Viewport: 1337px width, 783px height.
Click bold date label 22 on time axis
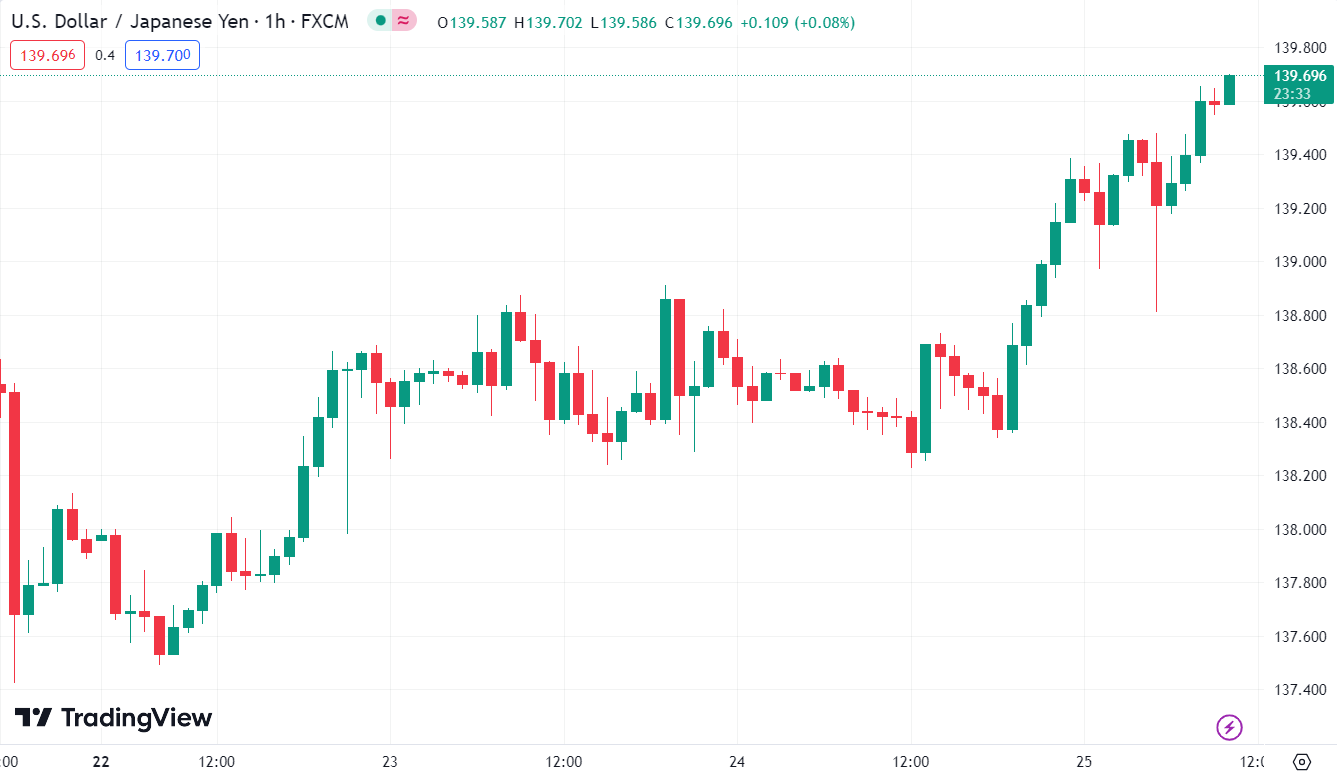point(100,762)
